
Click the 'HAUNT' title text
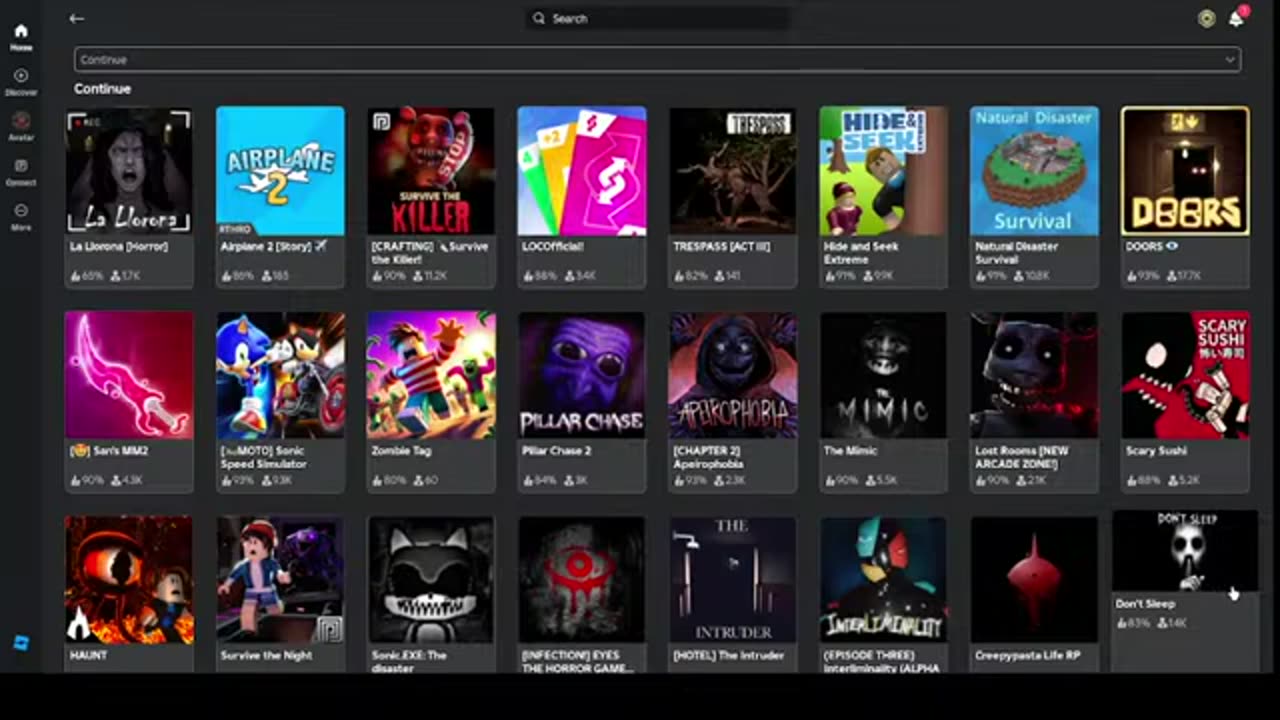pyautogui.click(x=89, y=656)
